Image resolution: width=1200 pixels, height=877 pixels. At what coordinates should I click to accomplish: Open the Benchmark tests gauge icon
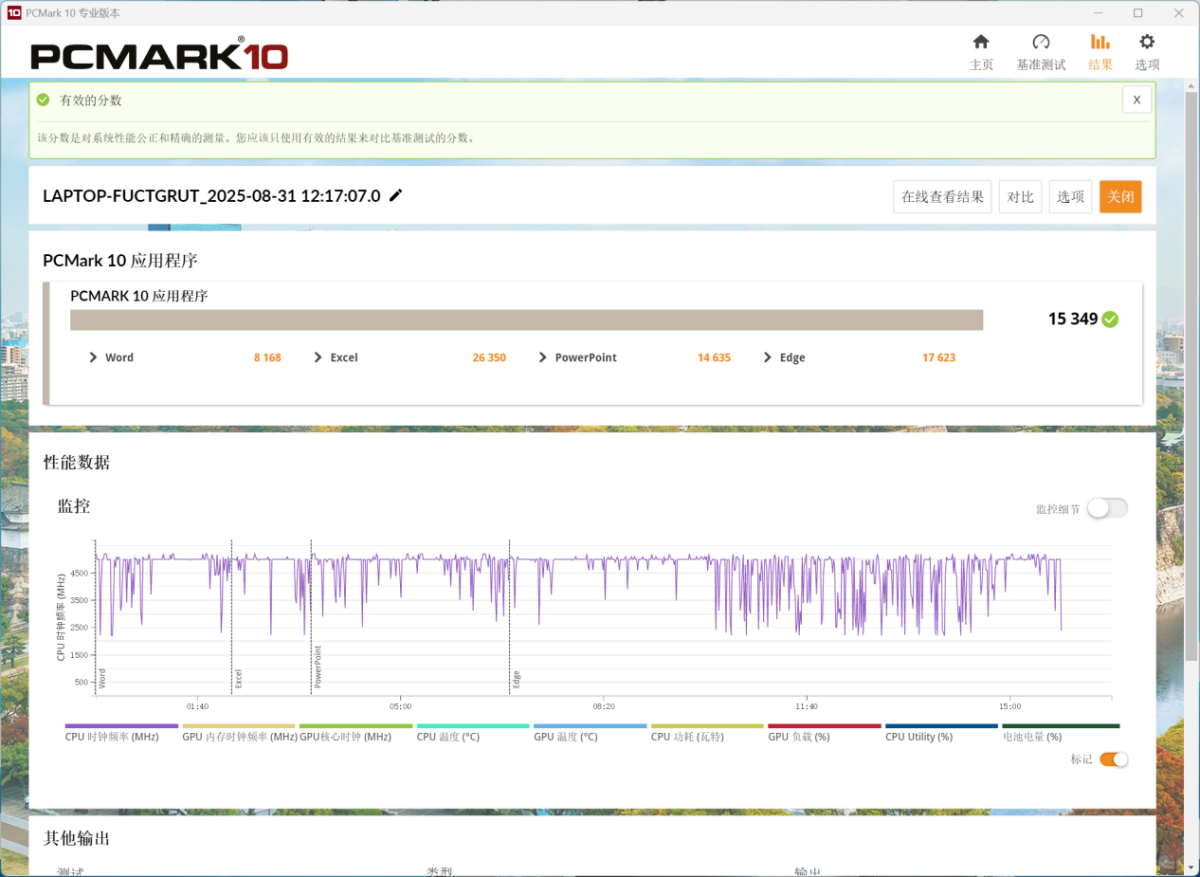click(x=1041, y=42)
